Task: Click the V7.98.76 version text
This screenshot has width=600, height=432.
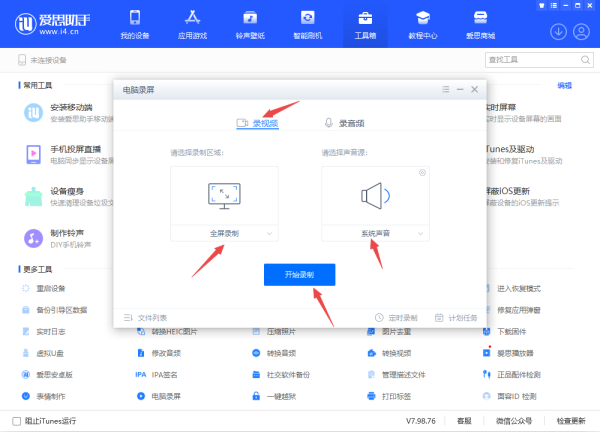Action: [x=421, y=421]
